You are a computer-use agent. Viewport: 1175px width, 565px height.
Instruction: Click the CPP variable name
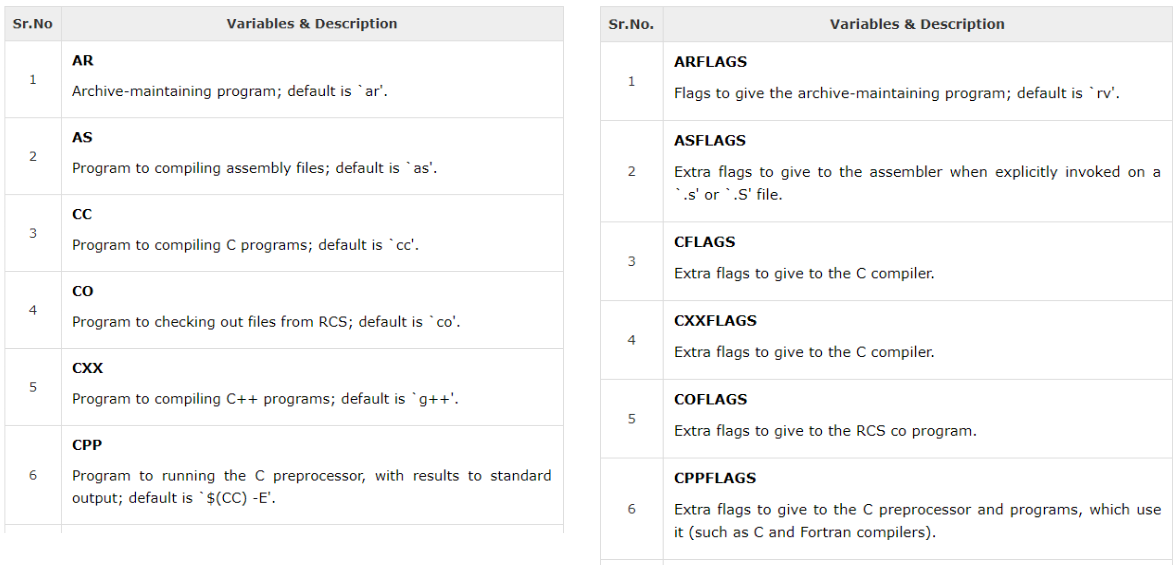(87, 445)
